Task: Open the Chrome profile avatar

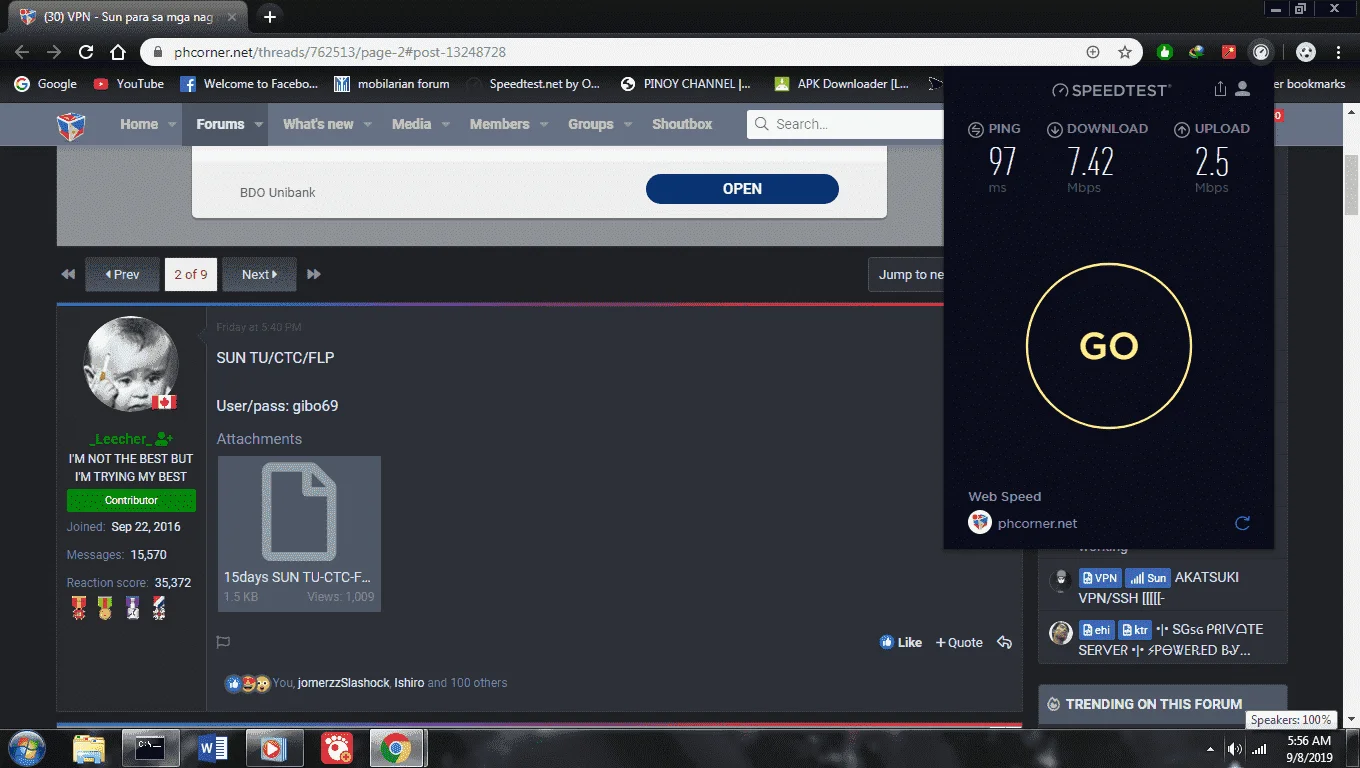Action: (1305, 52)
